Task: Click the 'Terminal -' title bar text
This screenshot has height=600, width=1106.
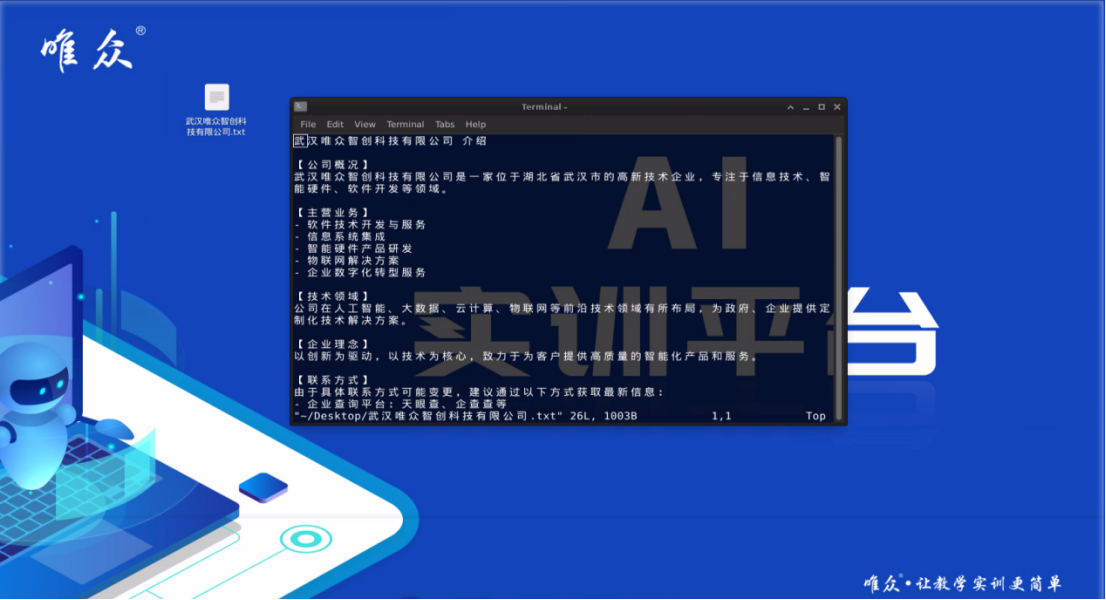Action: [544, 107]
